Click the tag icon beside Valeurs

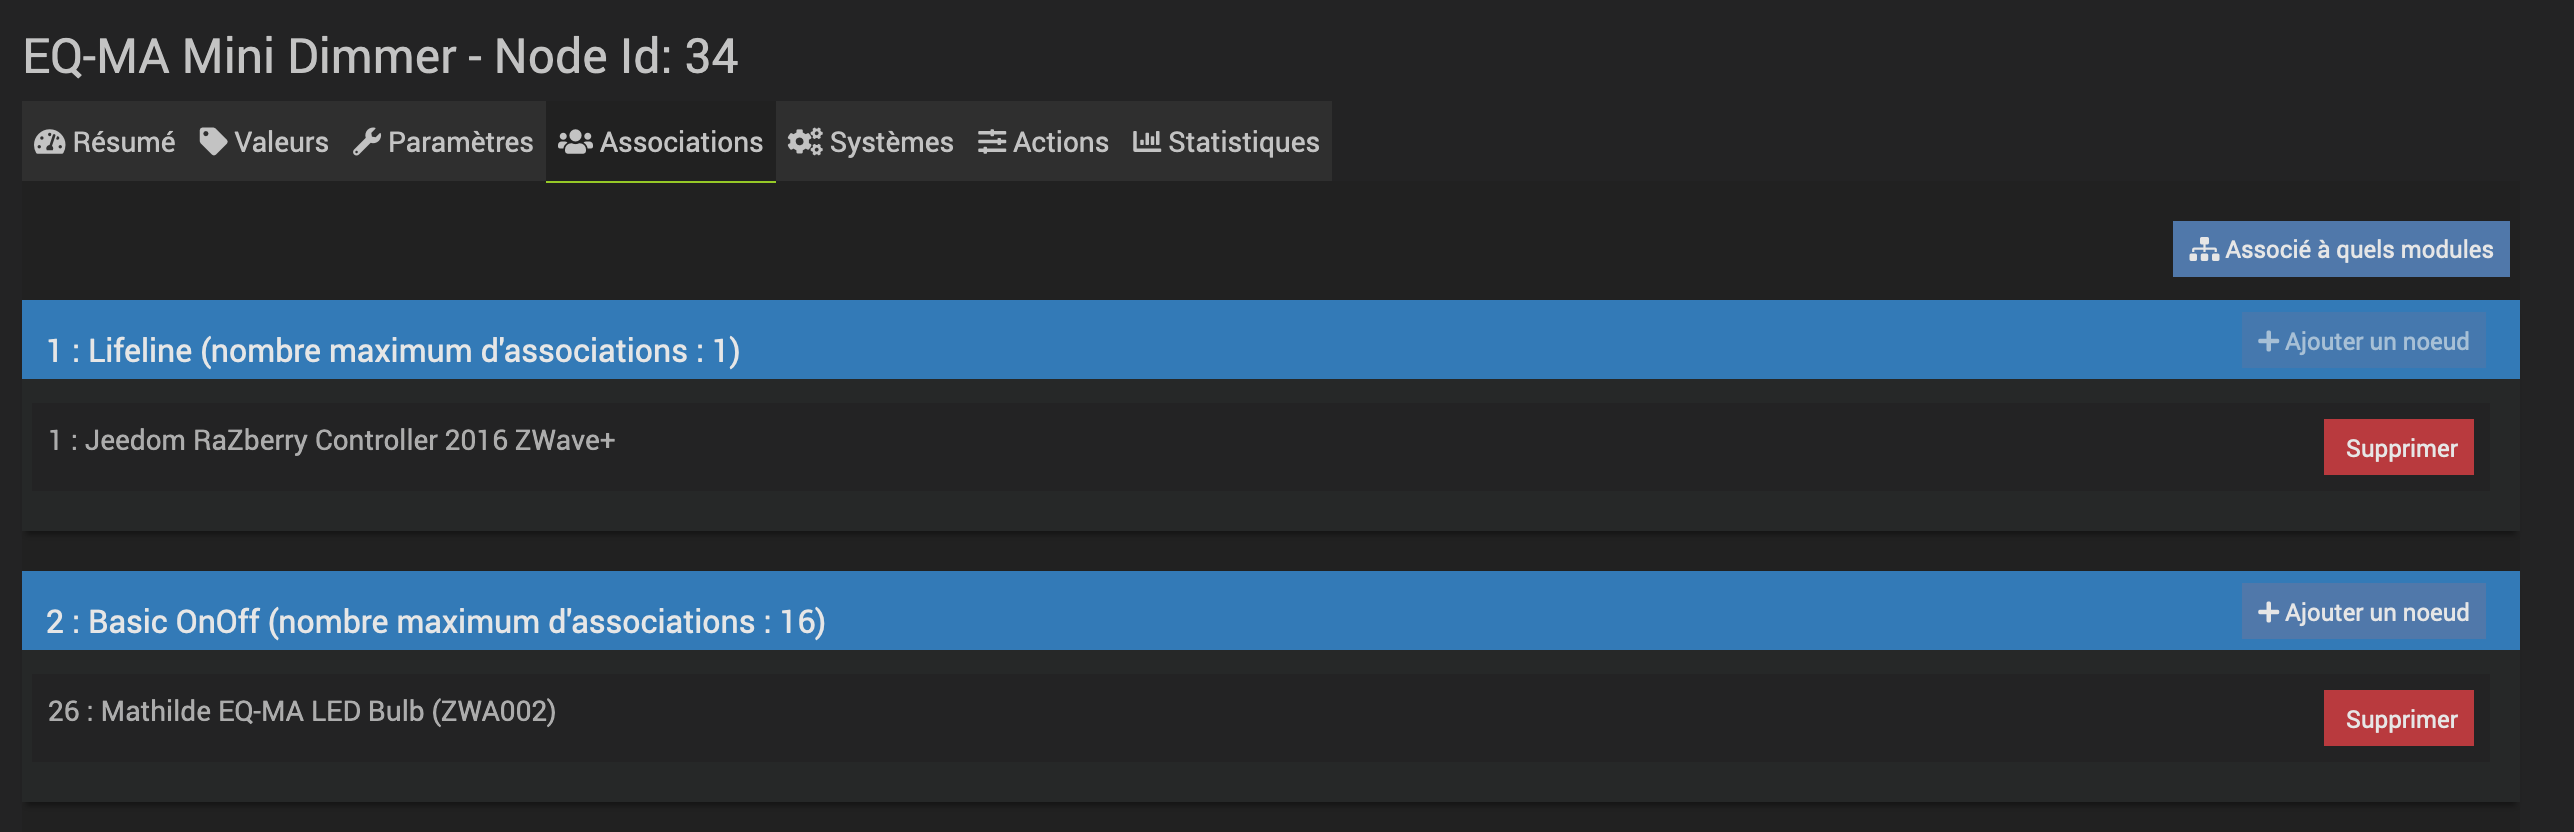213,141
